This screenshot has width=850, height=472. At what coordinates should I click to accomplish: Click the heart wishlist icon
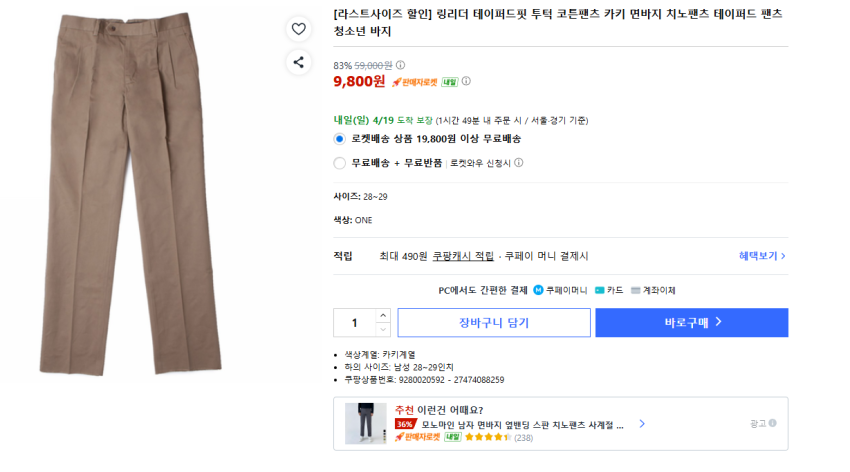tap(298, 29)
